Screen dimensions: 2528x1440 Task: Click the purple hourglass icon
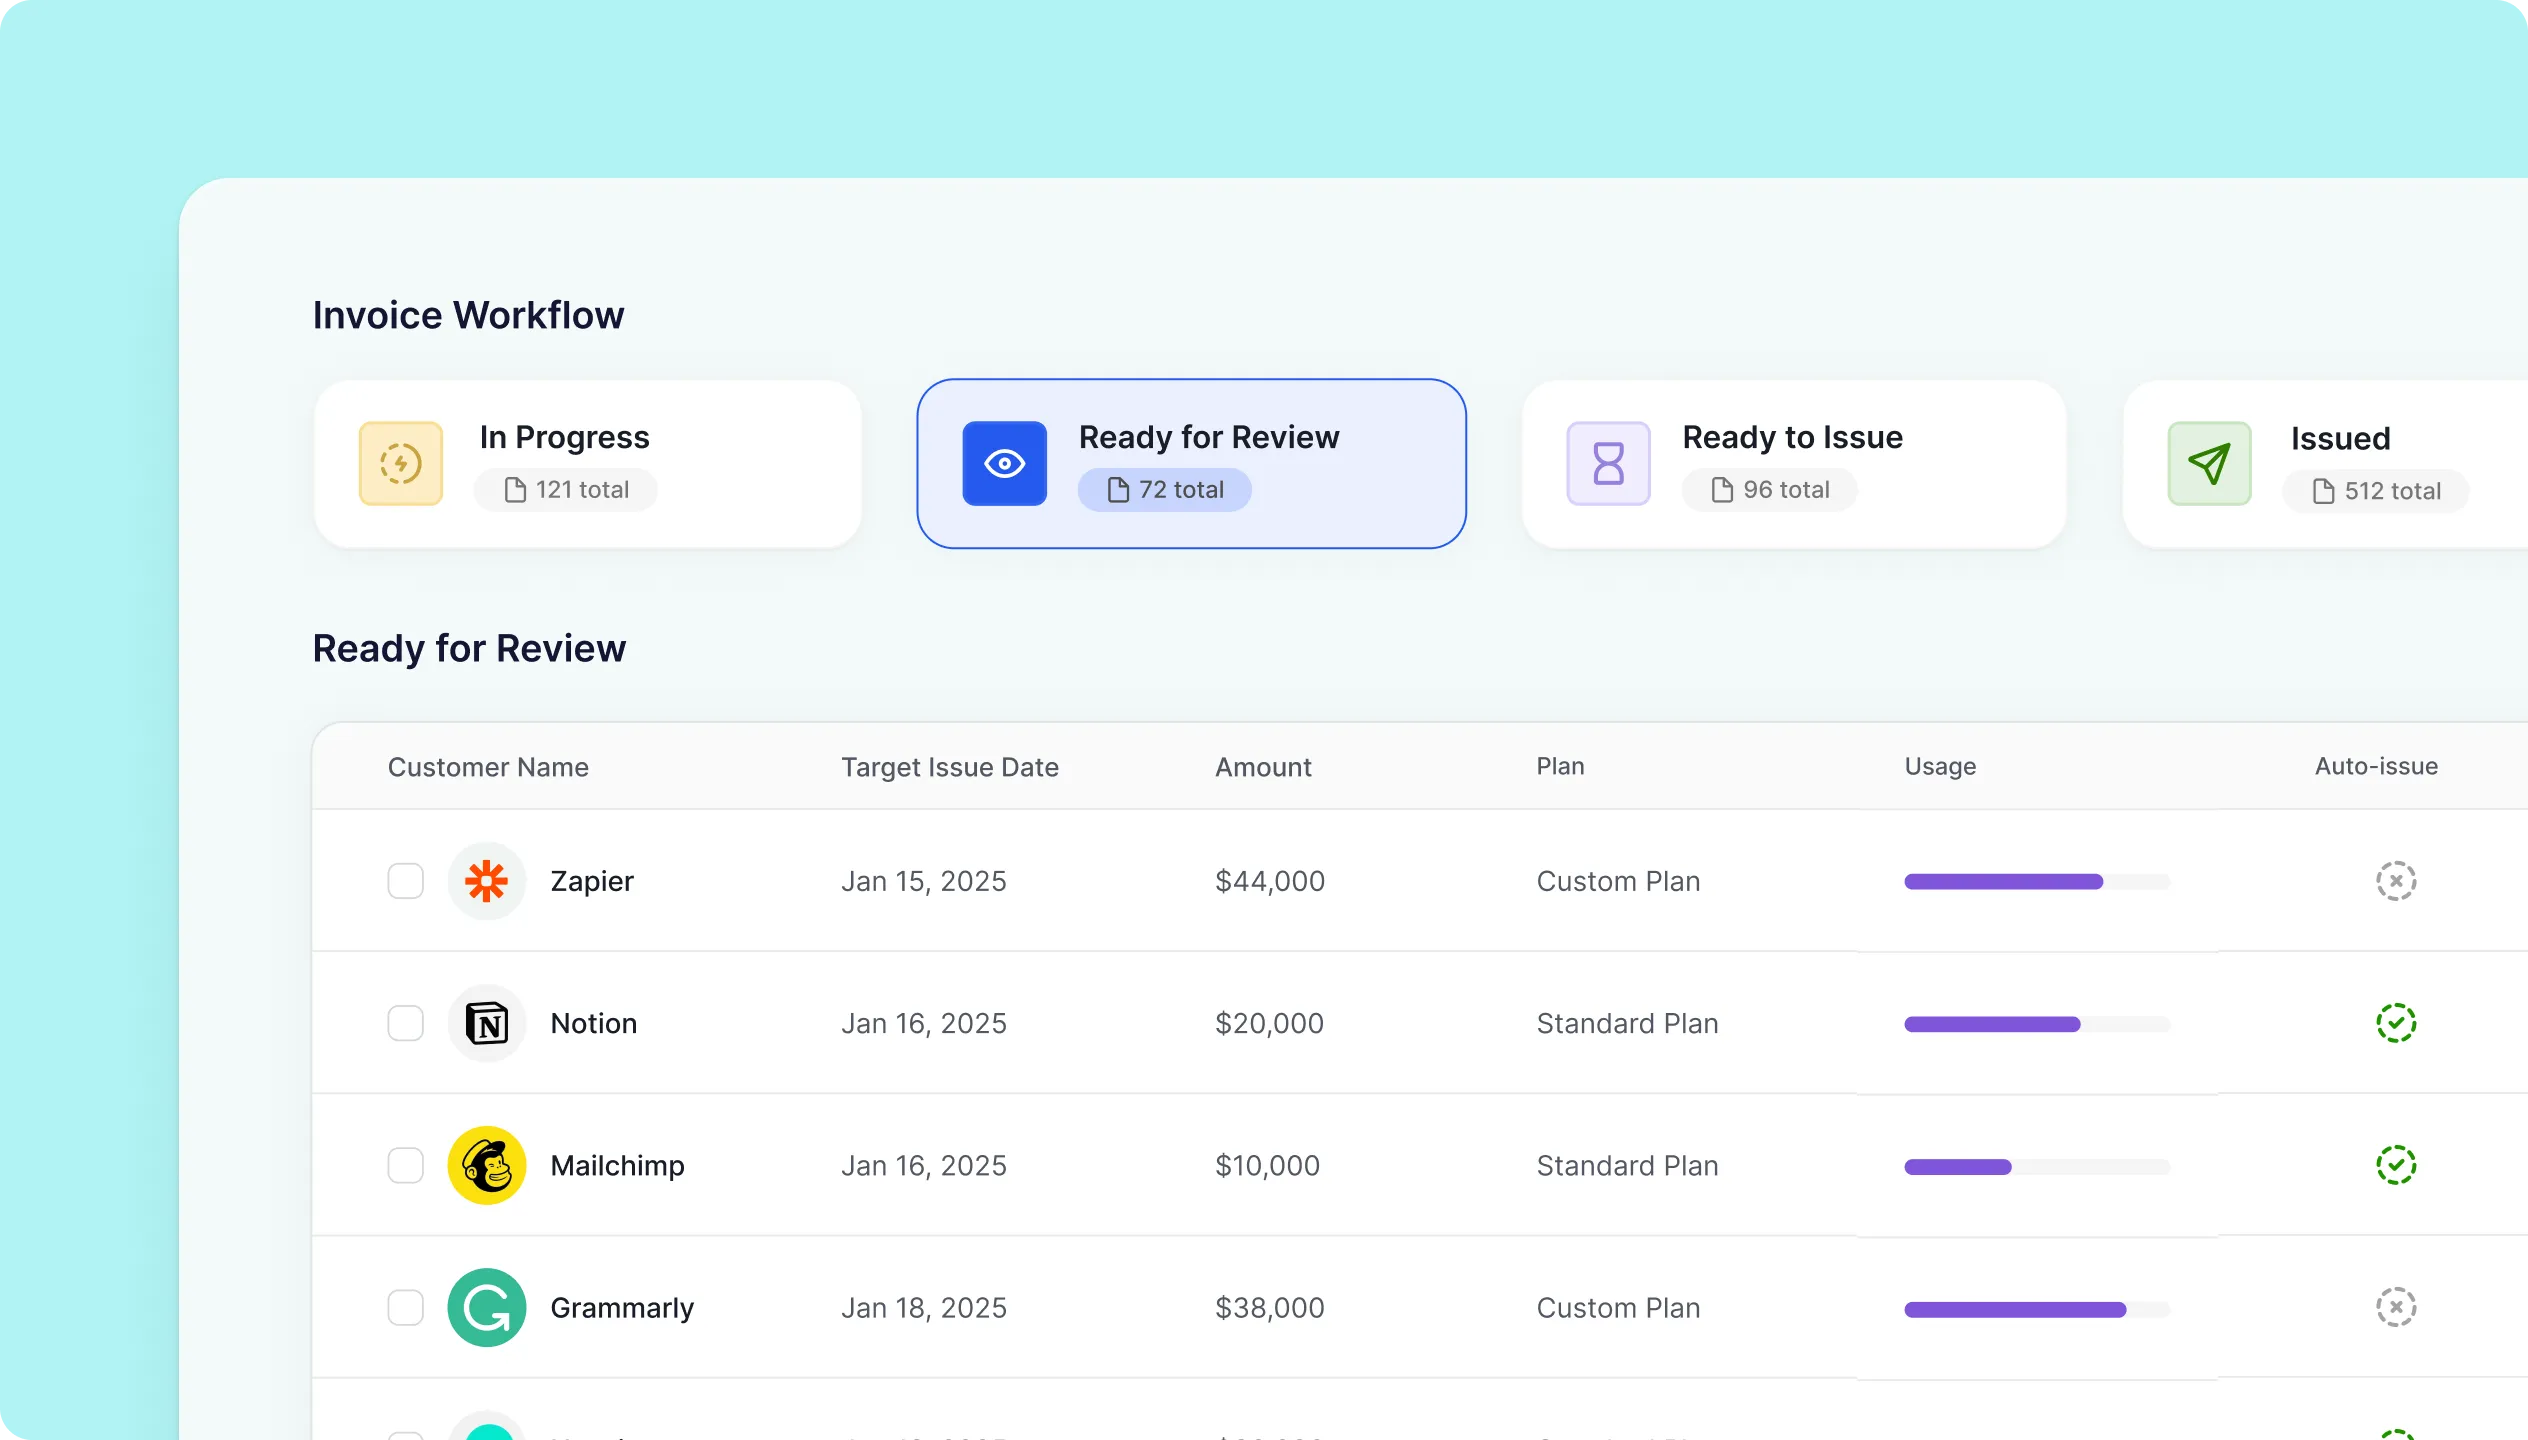pos(1608,464)
